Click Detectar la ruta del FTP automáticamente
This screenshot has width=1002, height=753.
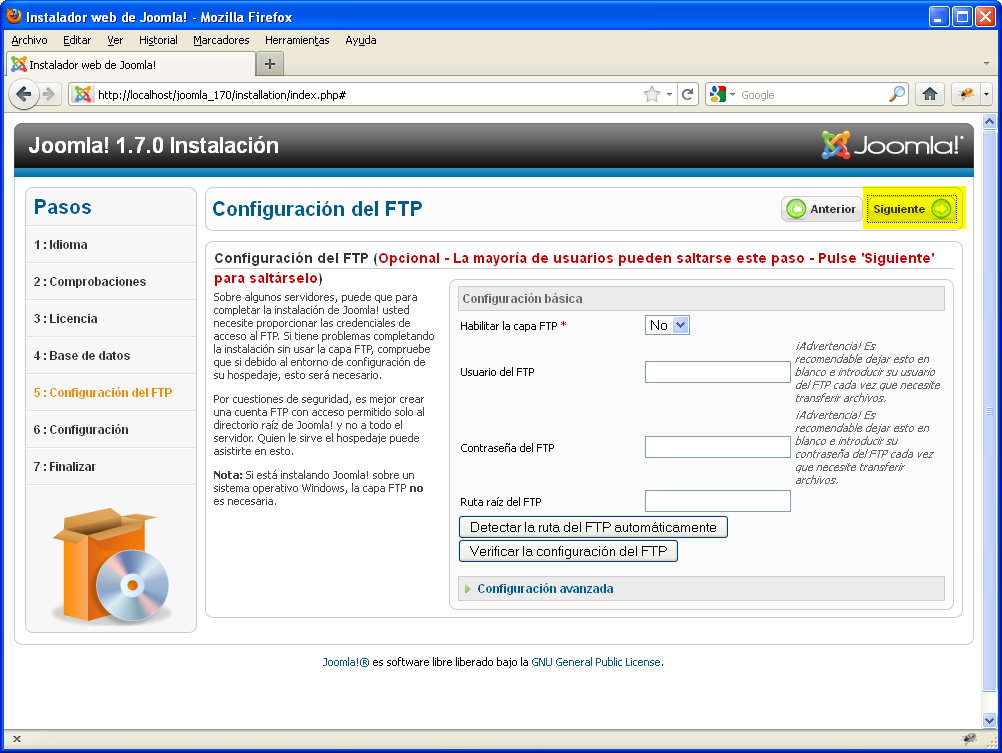pos(593,527)
